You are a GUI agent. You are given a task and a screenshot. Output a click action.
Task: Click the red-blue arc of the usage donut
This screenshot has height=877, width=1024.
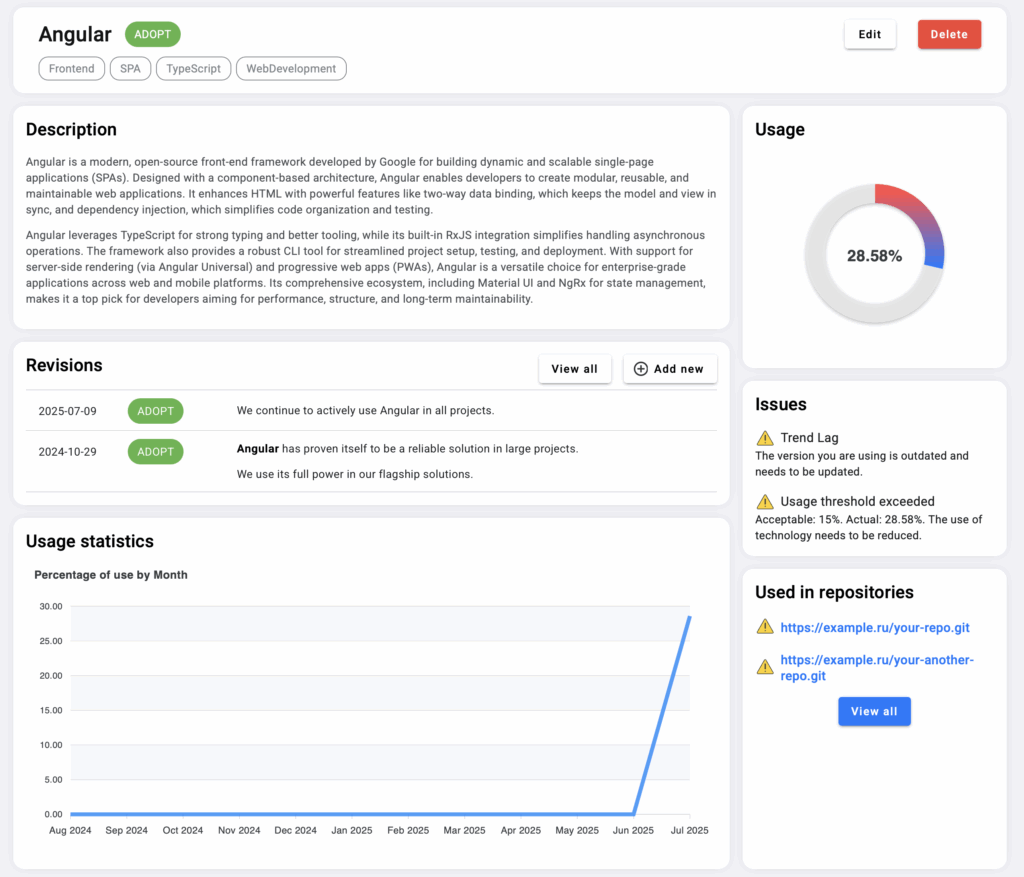921,219
